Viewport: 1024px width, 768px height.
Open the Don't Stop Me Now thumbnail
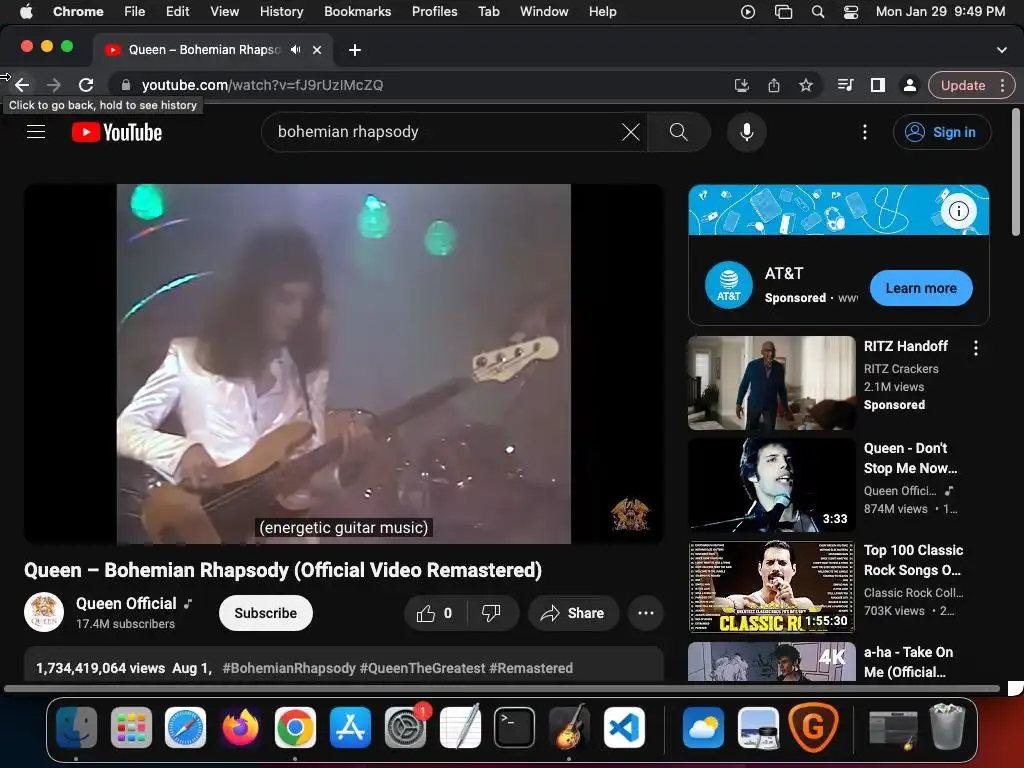tap(771, 485)
